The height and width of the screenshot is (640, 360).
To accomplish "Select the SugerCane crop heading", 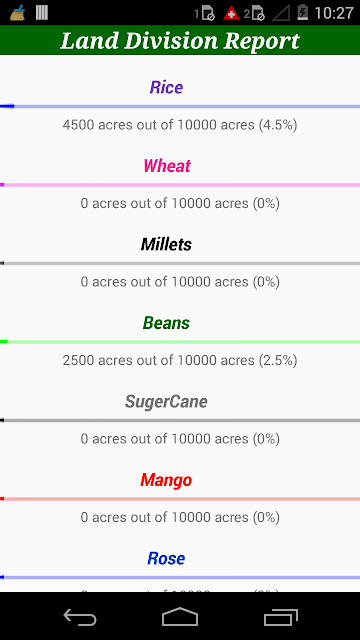I will click(166, 402).
